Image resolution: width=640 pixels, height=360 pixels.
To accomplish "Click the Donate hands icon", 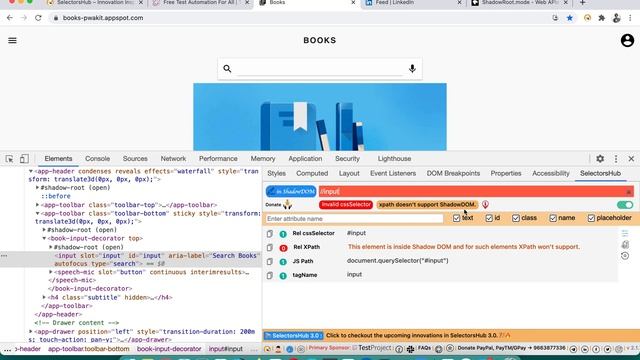I will [287, 204].
